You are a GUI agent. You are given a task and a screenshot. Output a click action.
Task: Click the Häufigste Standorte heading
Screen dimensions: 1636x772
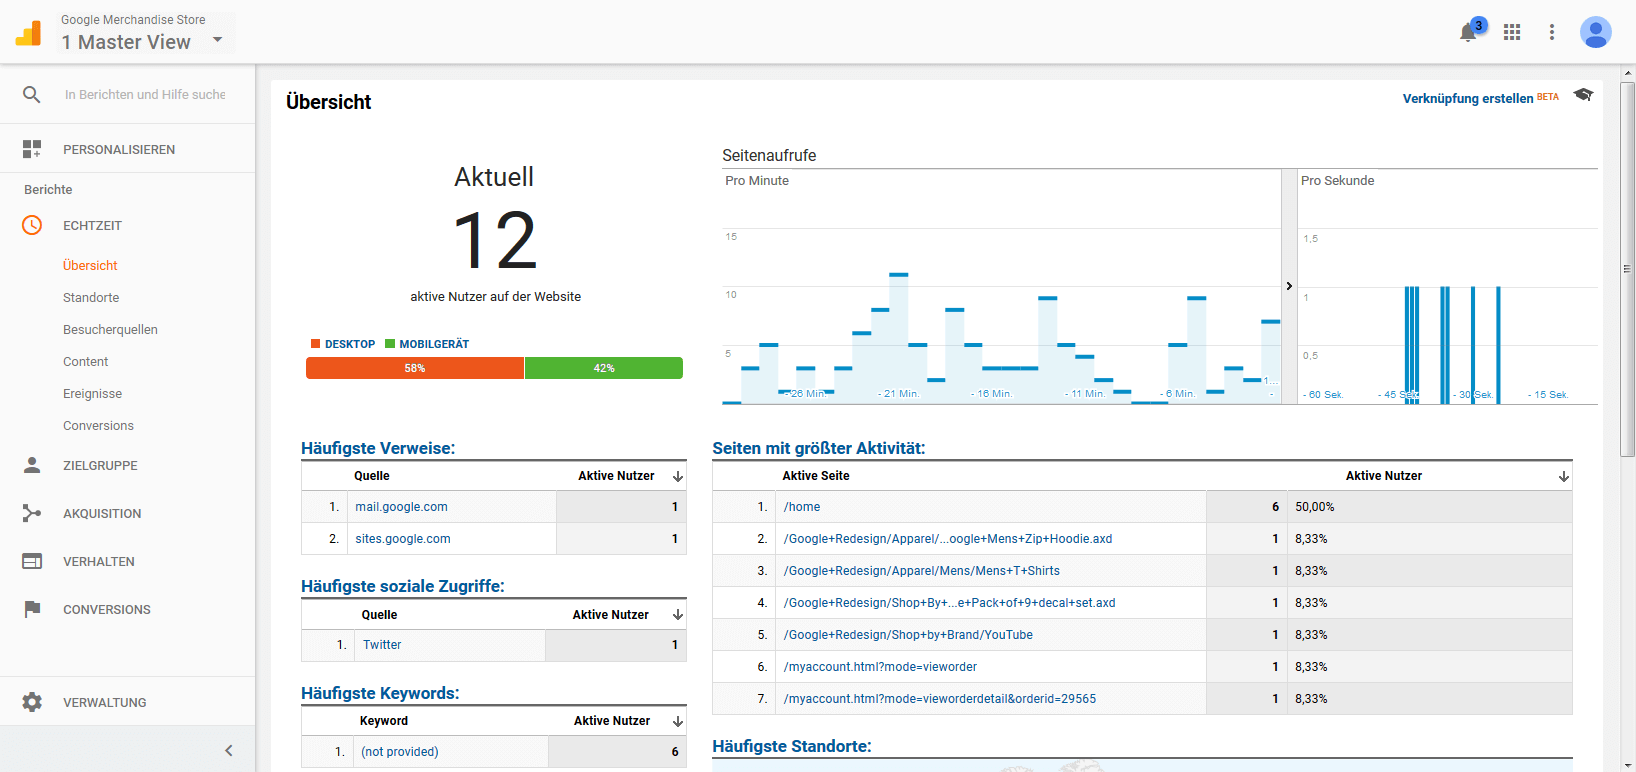(x=792, y=746)
